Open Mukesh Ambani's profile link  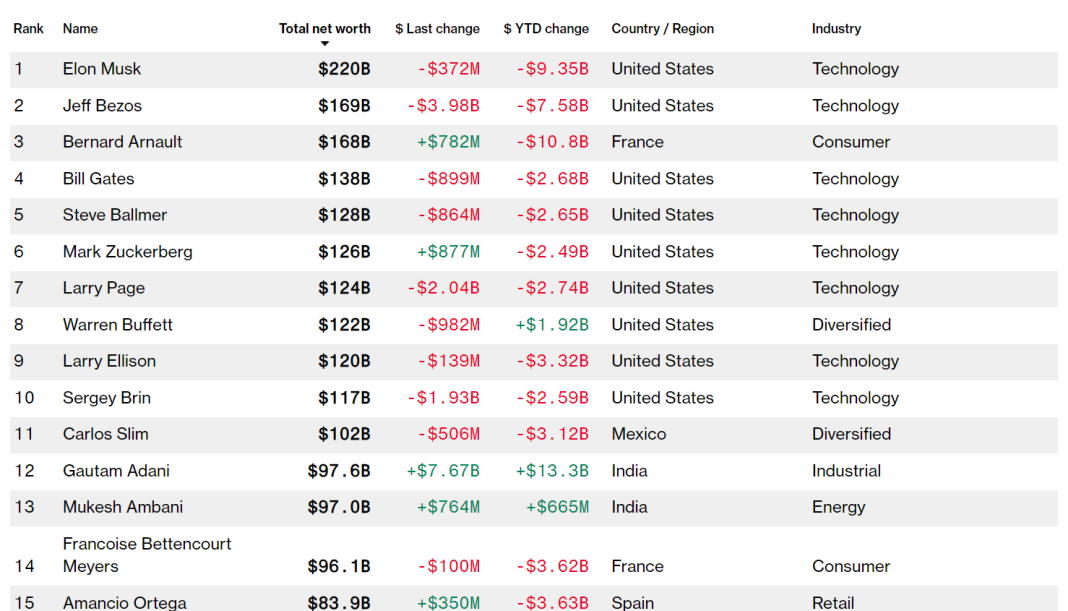click(x=122, y=507)
